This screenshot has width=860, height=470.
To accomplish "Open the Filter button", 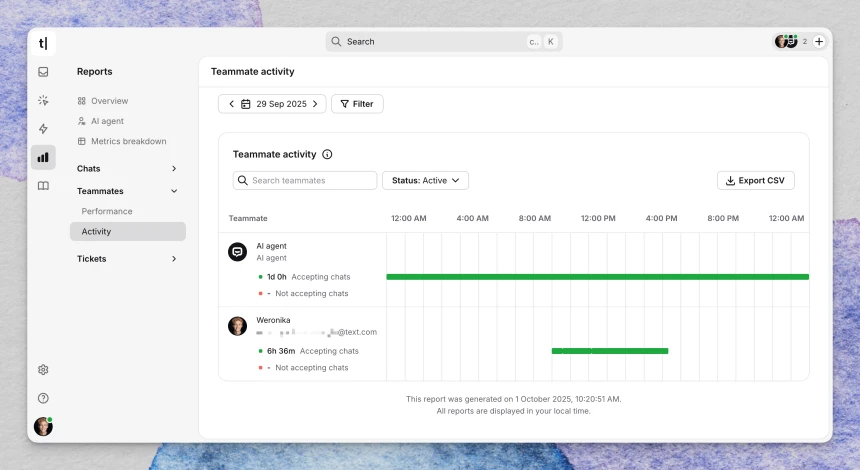I will coord(357,104).
